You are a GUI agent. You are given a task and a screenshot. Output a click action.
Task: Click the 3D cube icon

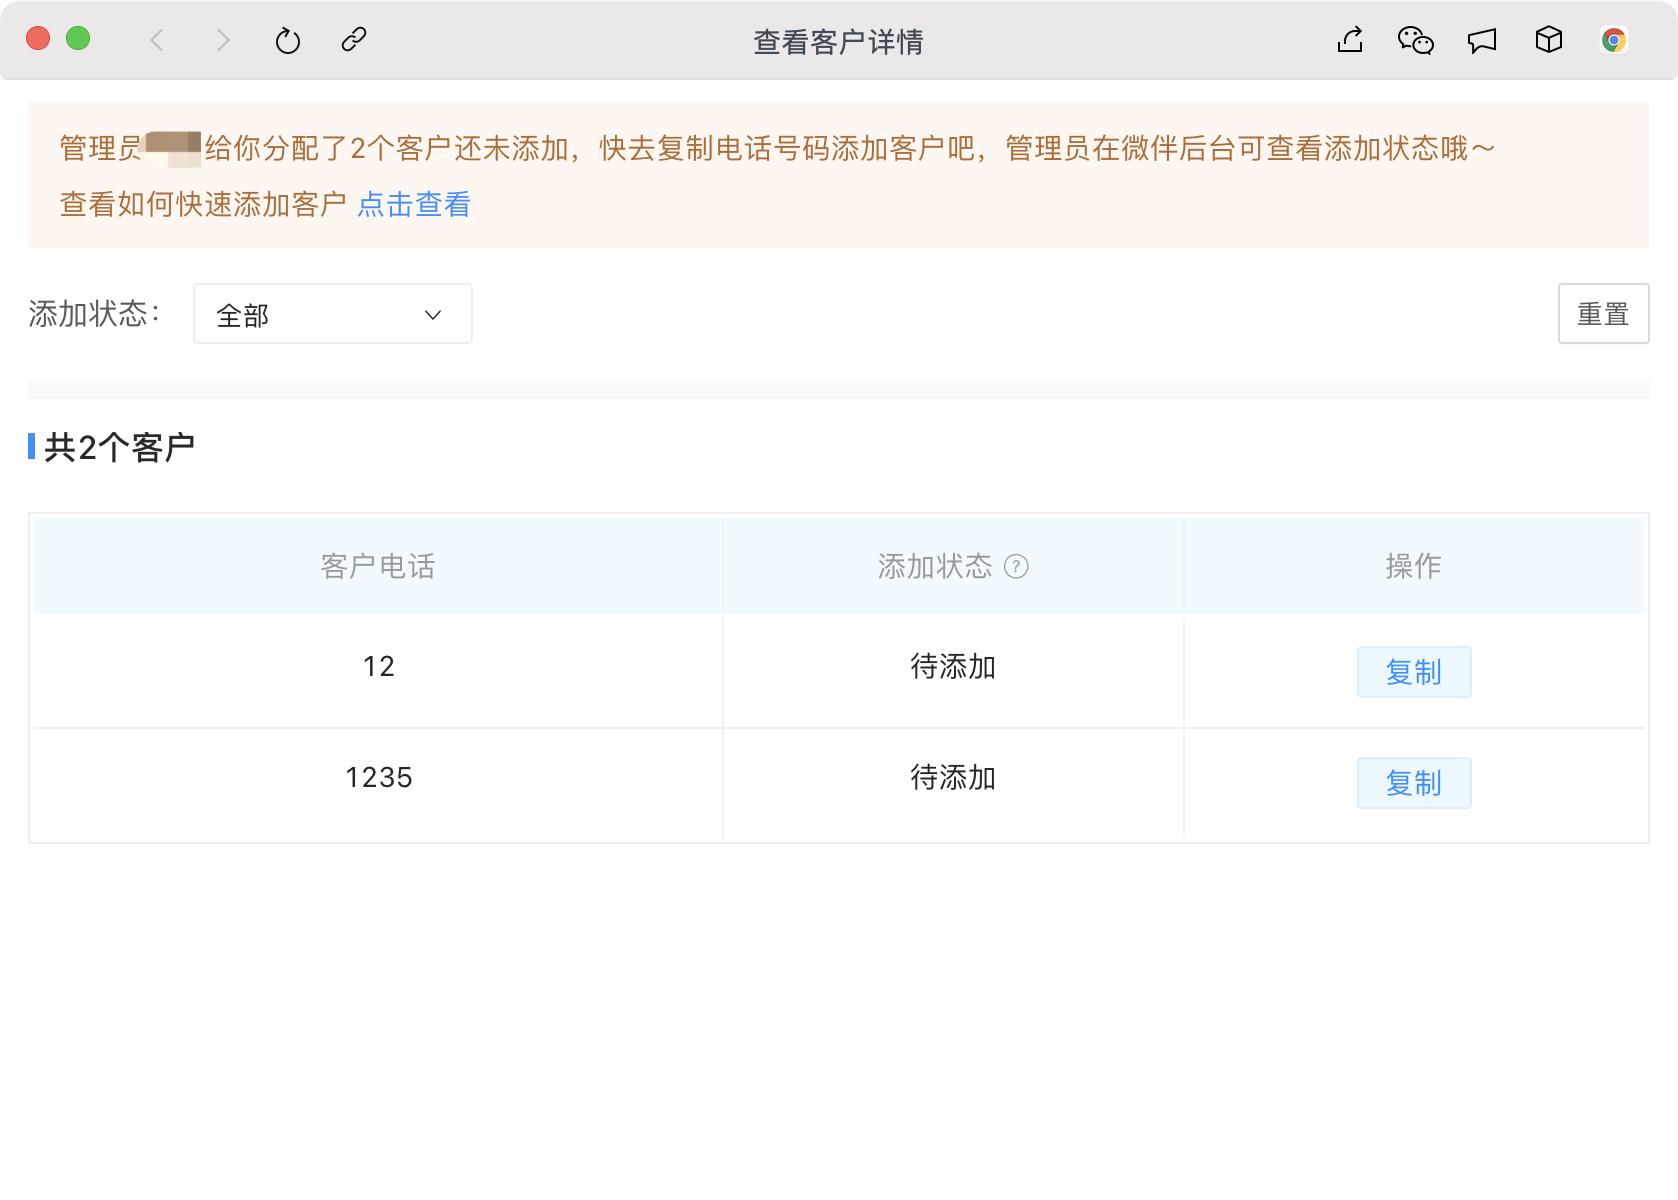pyautogui.click(x=1548, y=40)
